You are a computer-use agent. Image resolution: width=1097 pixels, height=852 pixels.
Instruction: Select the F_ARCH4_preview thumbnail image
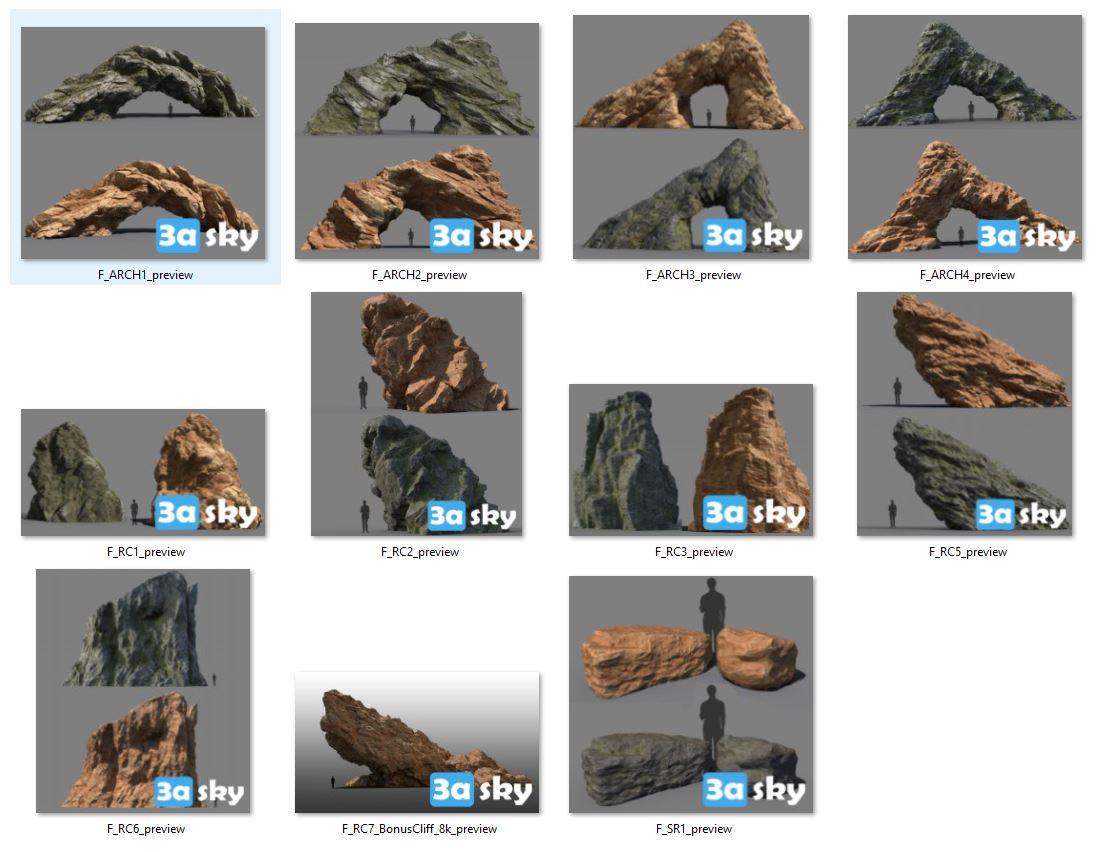(965, 137)
